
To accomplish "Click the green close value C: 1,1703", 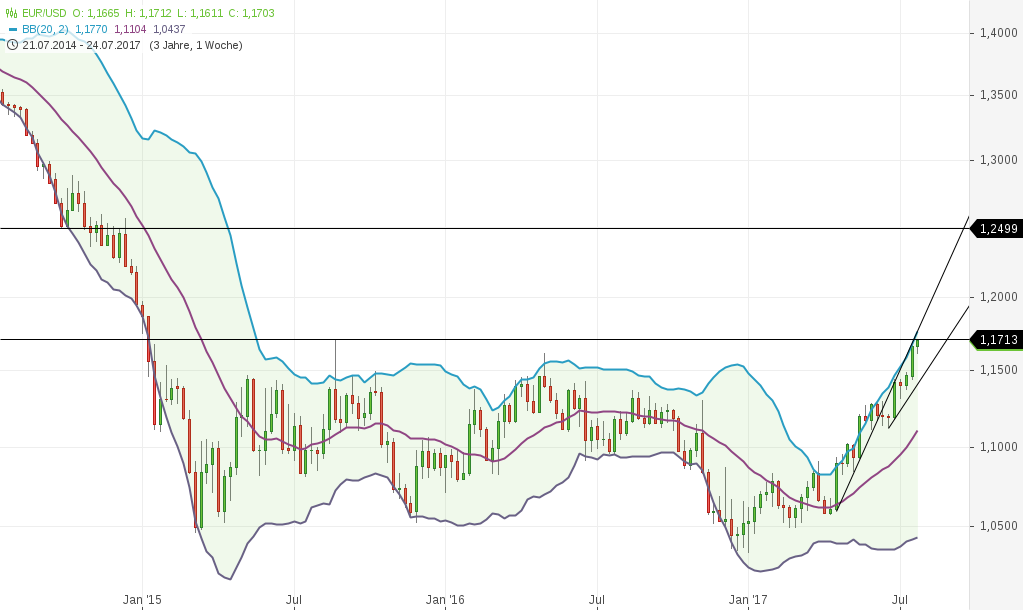I will (x=251, y=13).
